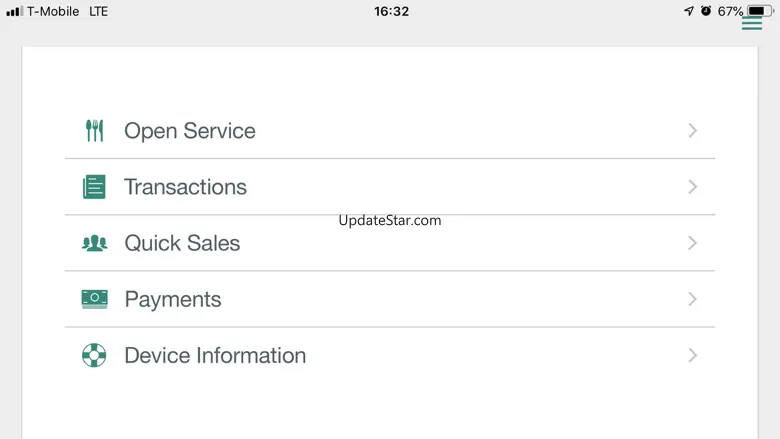The image size is (780, 439).
Task: Tap the Device Information lifebuoy icon
Action: pos(94,355)
